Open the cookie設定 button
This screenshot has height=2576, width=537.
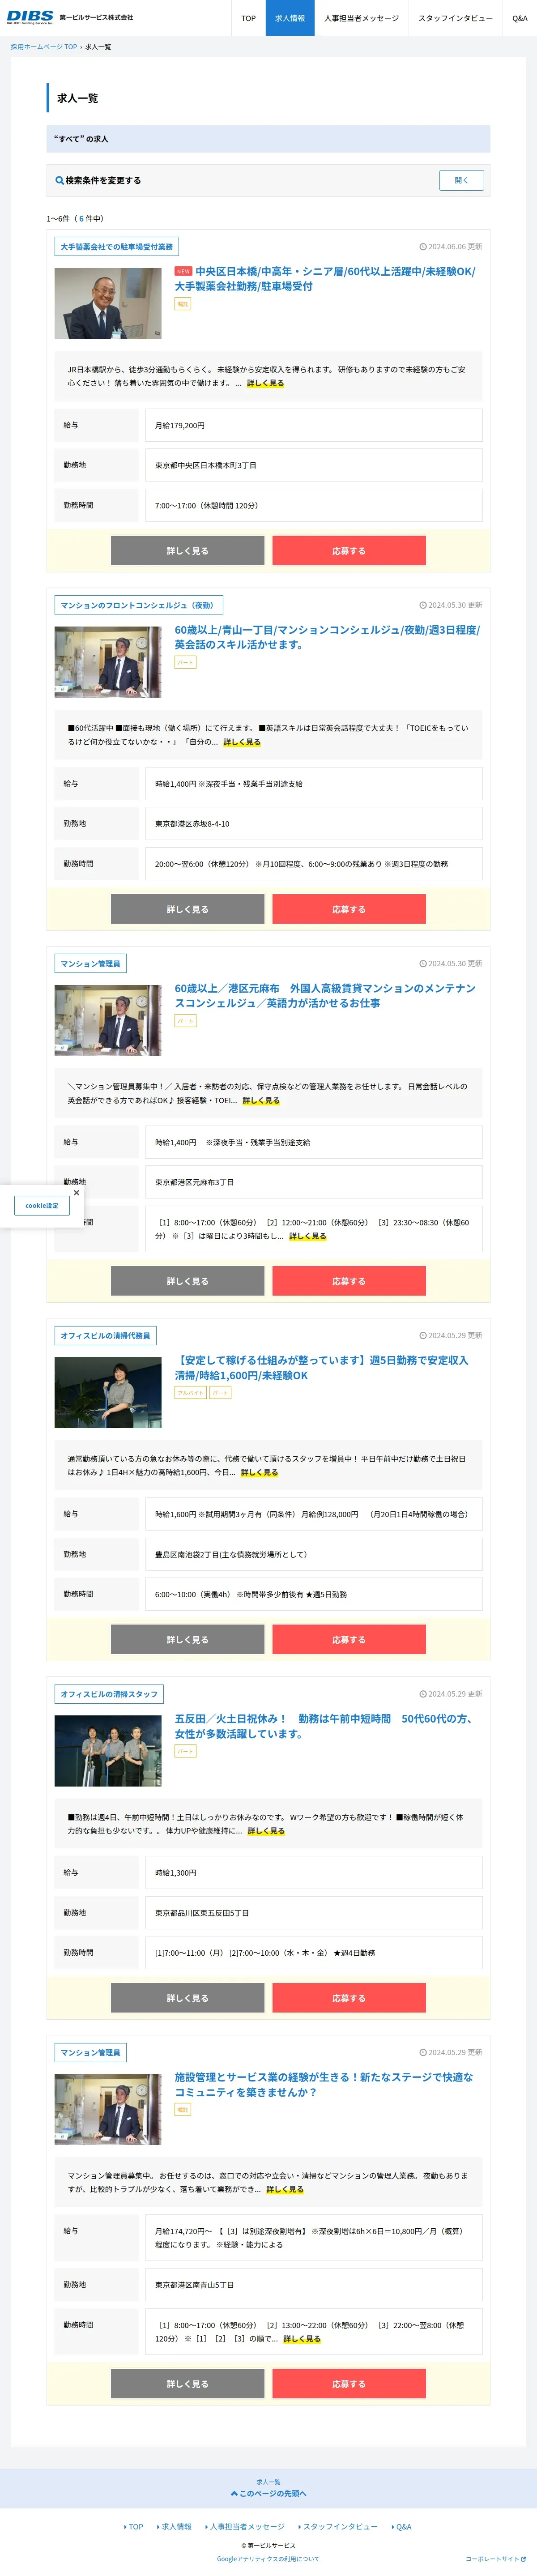click(42, 1206)
